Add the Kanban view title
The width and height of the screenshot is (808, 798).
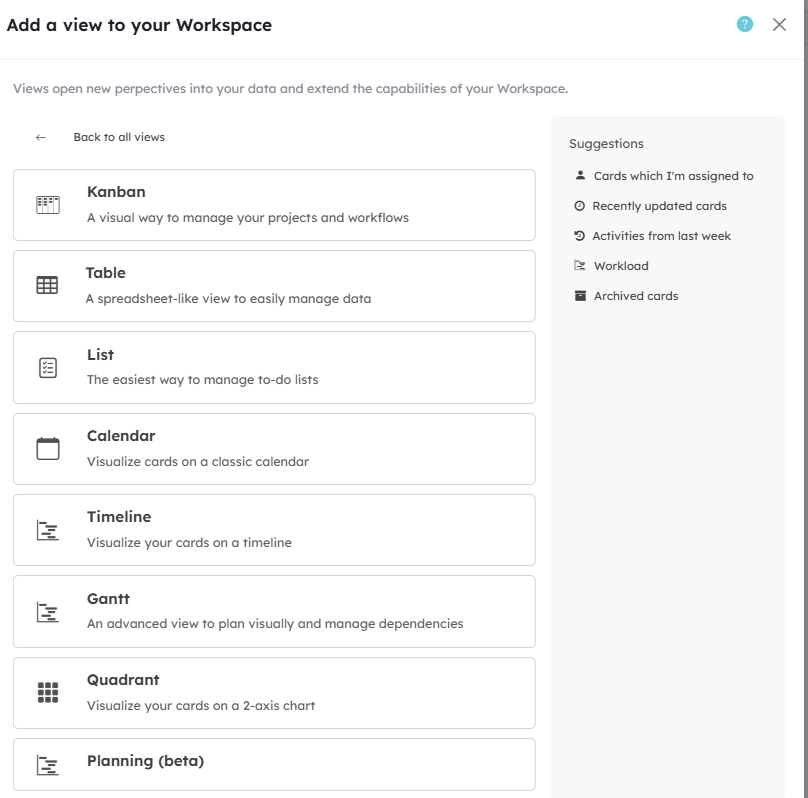tap(116, 192)
